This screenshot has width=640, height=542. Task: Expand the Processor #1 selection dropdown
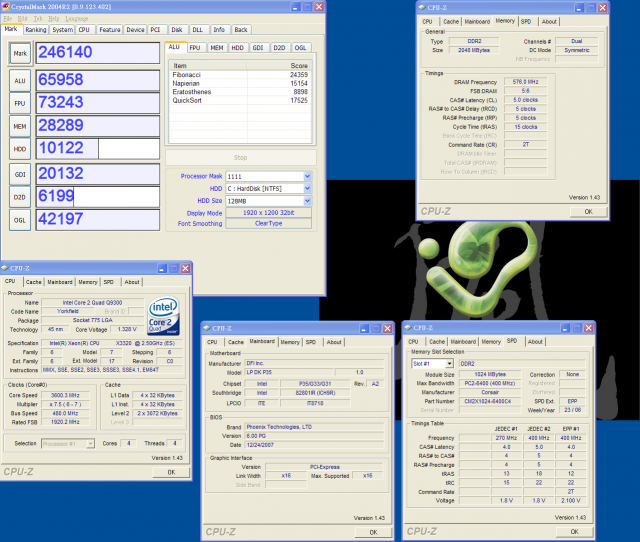90,444
